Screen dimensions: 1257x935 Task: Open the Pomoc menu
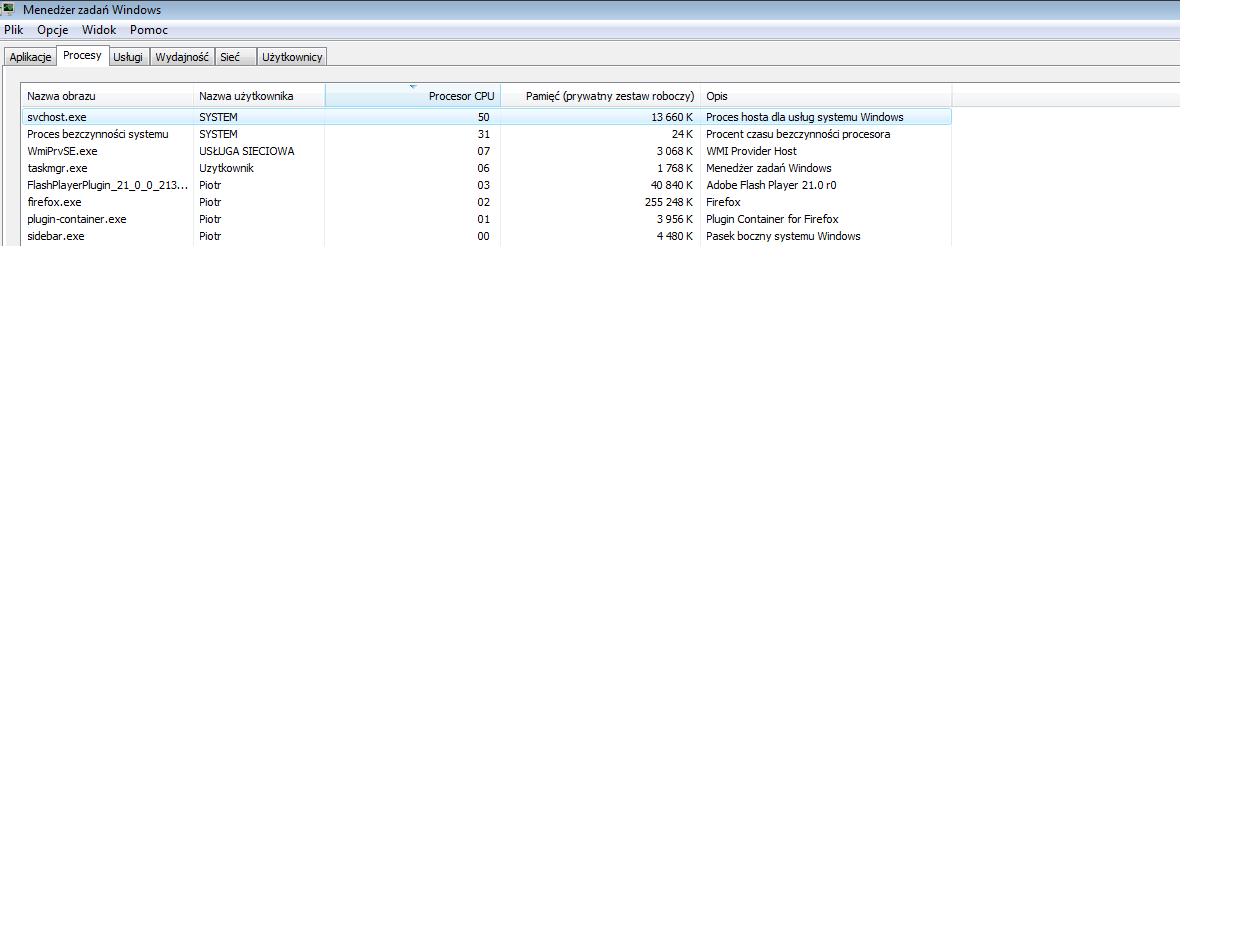[149, 30]
